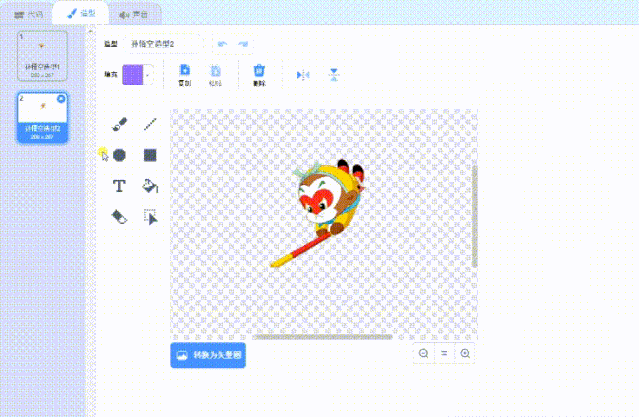The image size is (639, 417).
Task: Choose the Select (marquee) tool
Action: (x=150, y=217)
